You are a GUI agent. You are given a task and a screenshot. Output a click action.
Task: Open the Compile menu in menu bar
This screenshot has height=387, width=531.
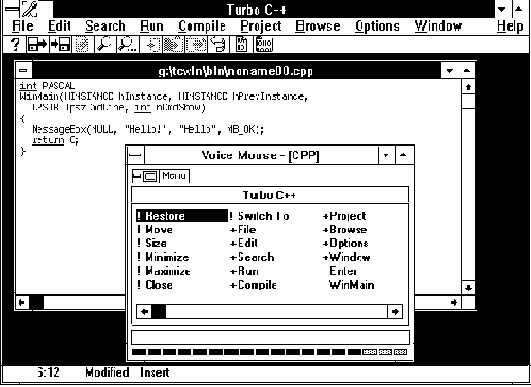202,26
